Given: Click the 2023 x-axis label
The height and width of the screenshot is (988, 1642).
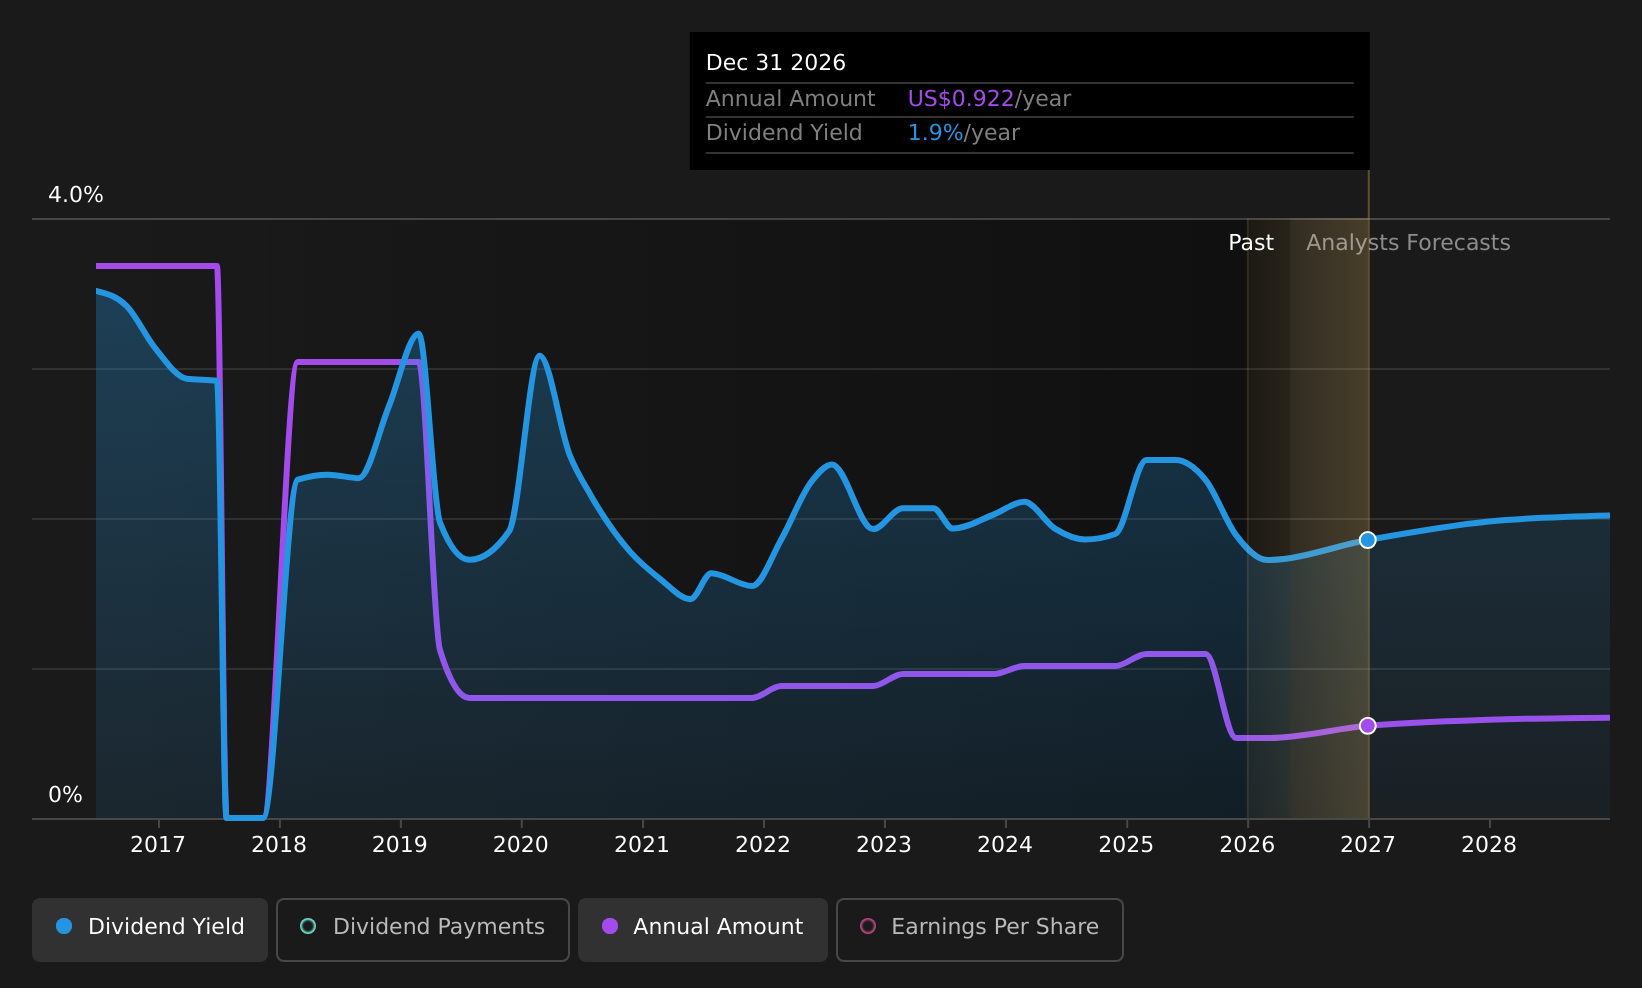Looking at the screenshot, I should pos(884,845).
